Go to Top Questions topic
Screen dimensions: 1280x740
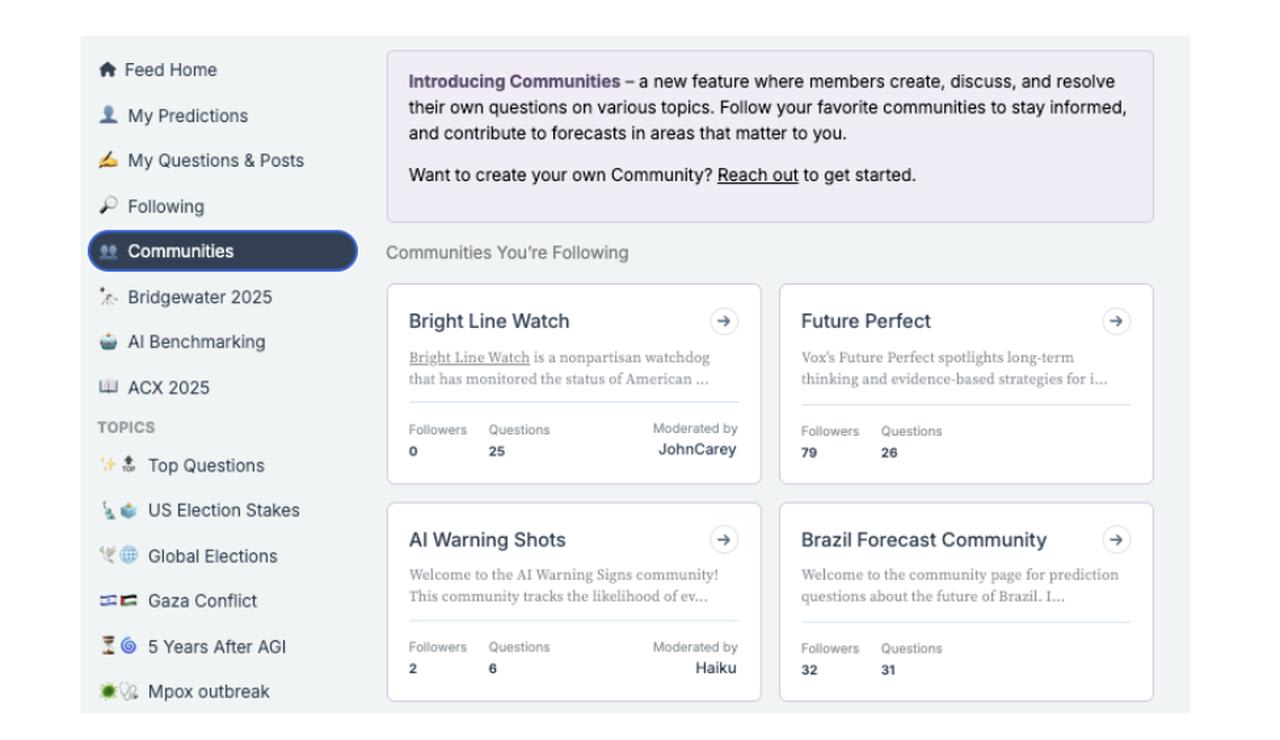pyautogui.click(x=206, y=466)
